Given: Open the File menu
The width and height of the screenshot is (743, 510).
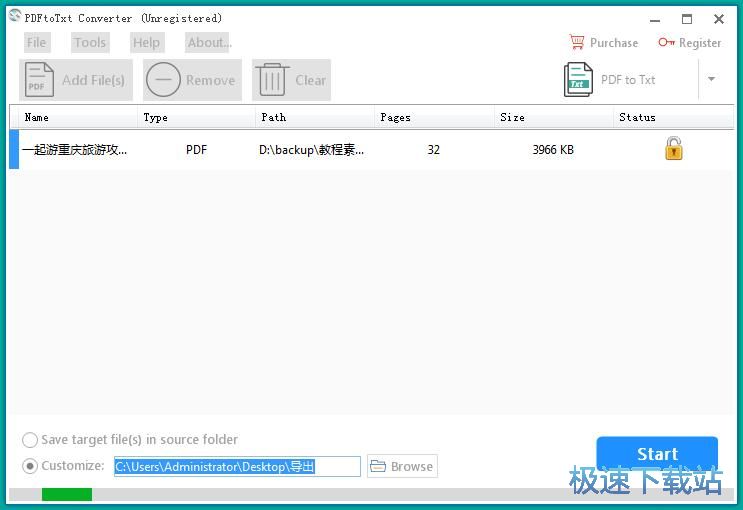Looking at the screenshot, I should [36, 43].
